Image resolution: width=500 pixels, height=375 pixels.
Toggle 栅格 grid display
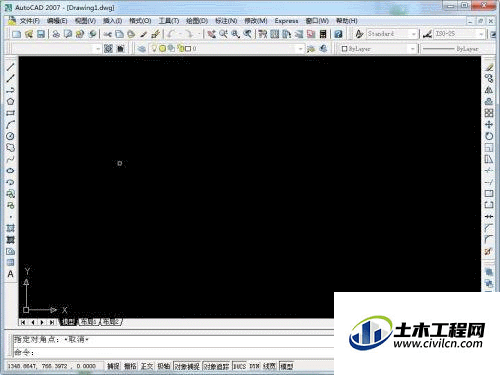130,366
